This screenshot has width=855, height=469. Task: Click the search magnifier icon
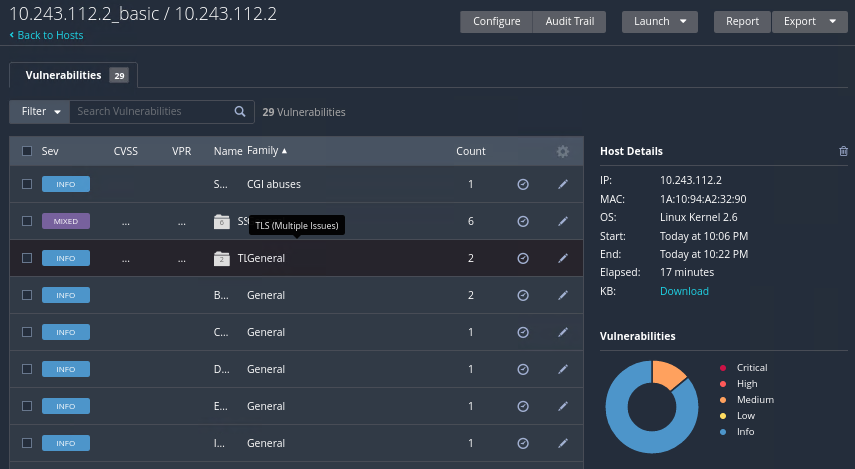[240, 112]
